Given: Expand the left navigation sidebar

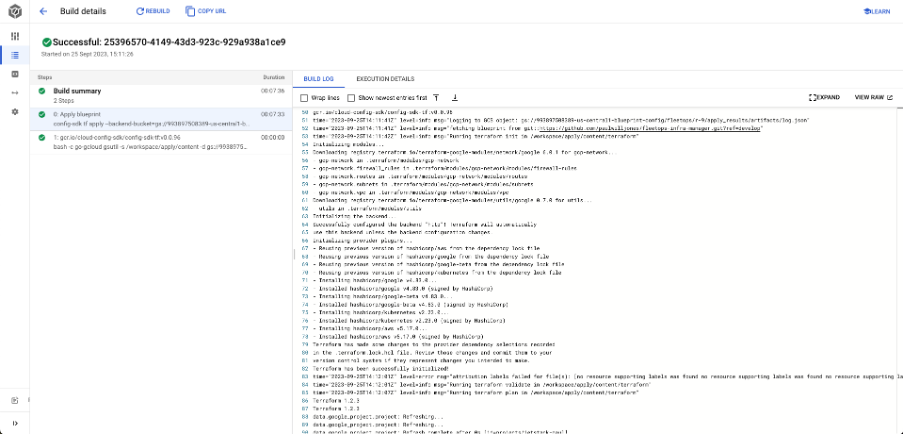Looking at the screenshot, I should pos(15,423).
